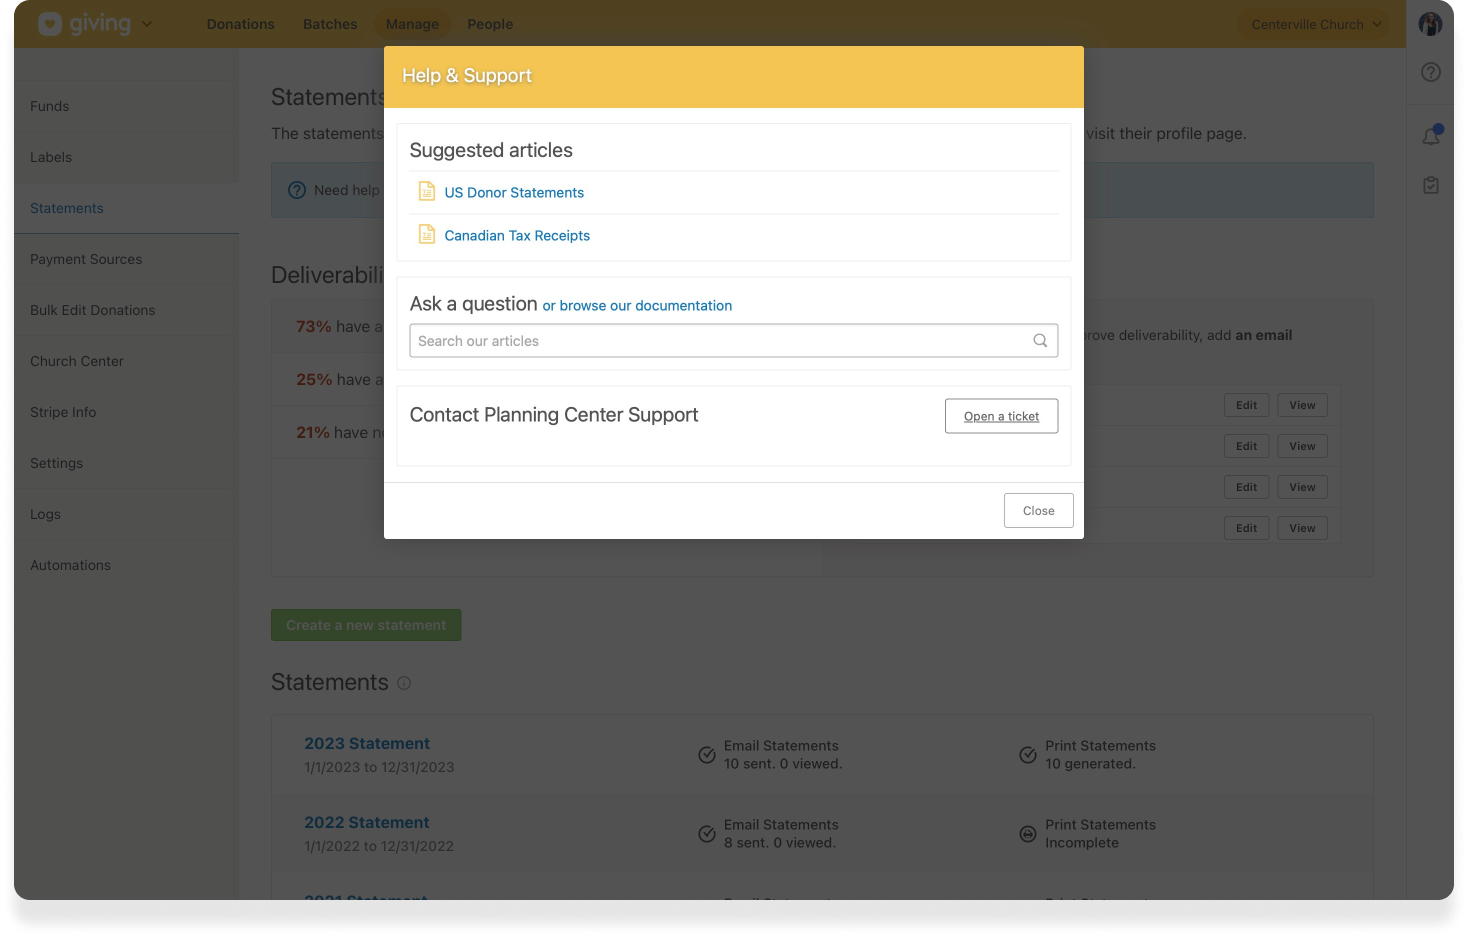
Task: Focus the Search our articles field
Action: click(720, 341)
